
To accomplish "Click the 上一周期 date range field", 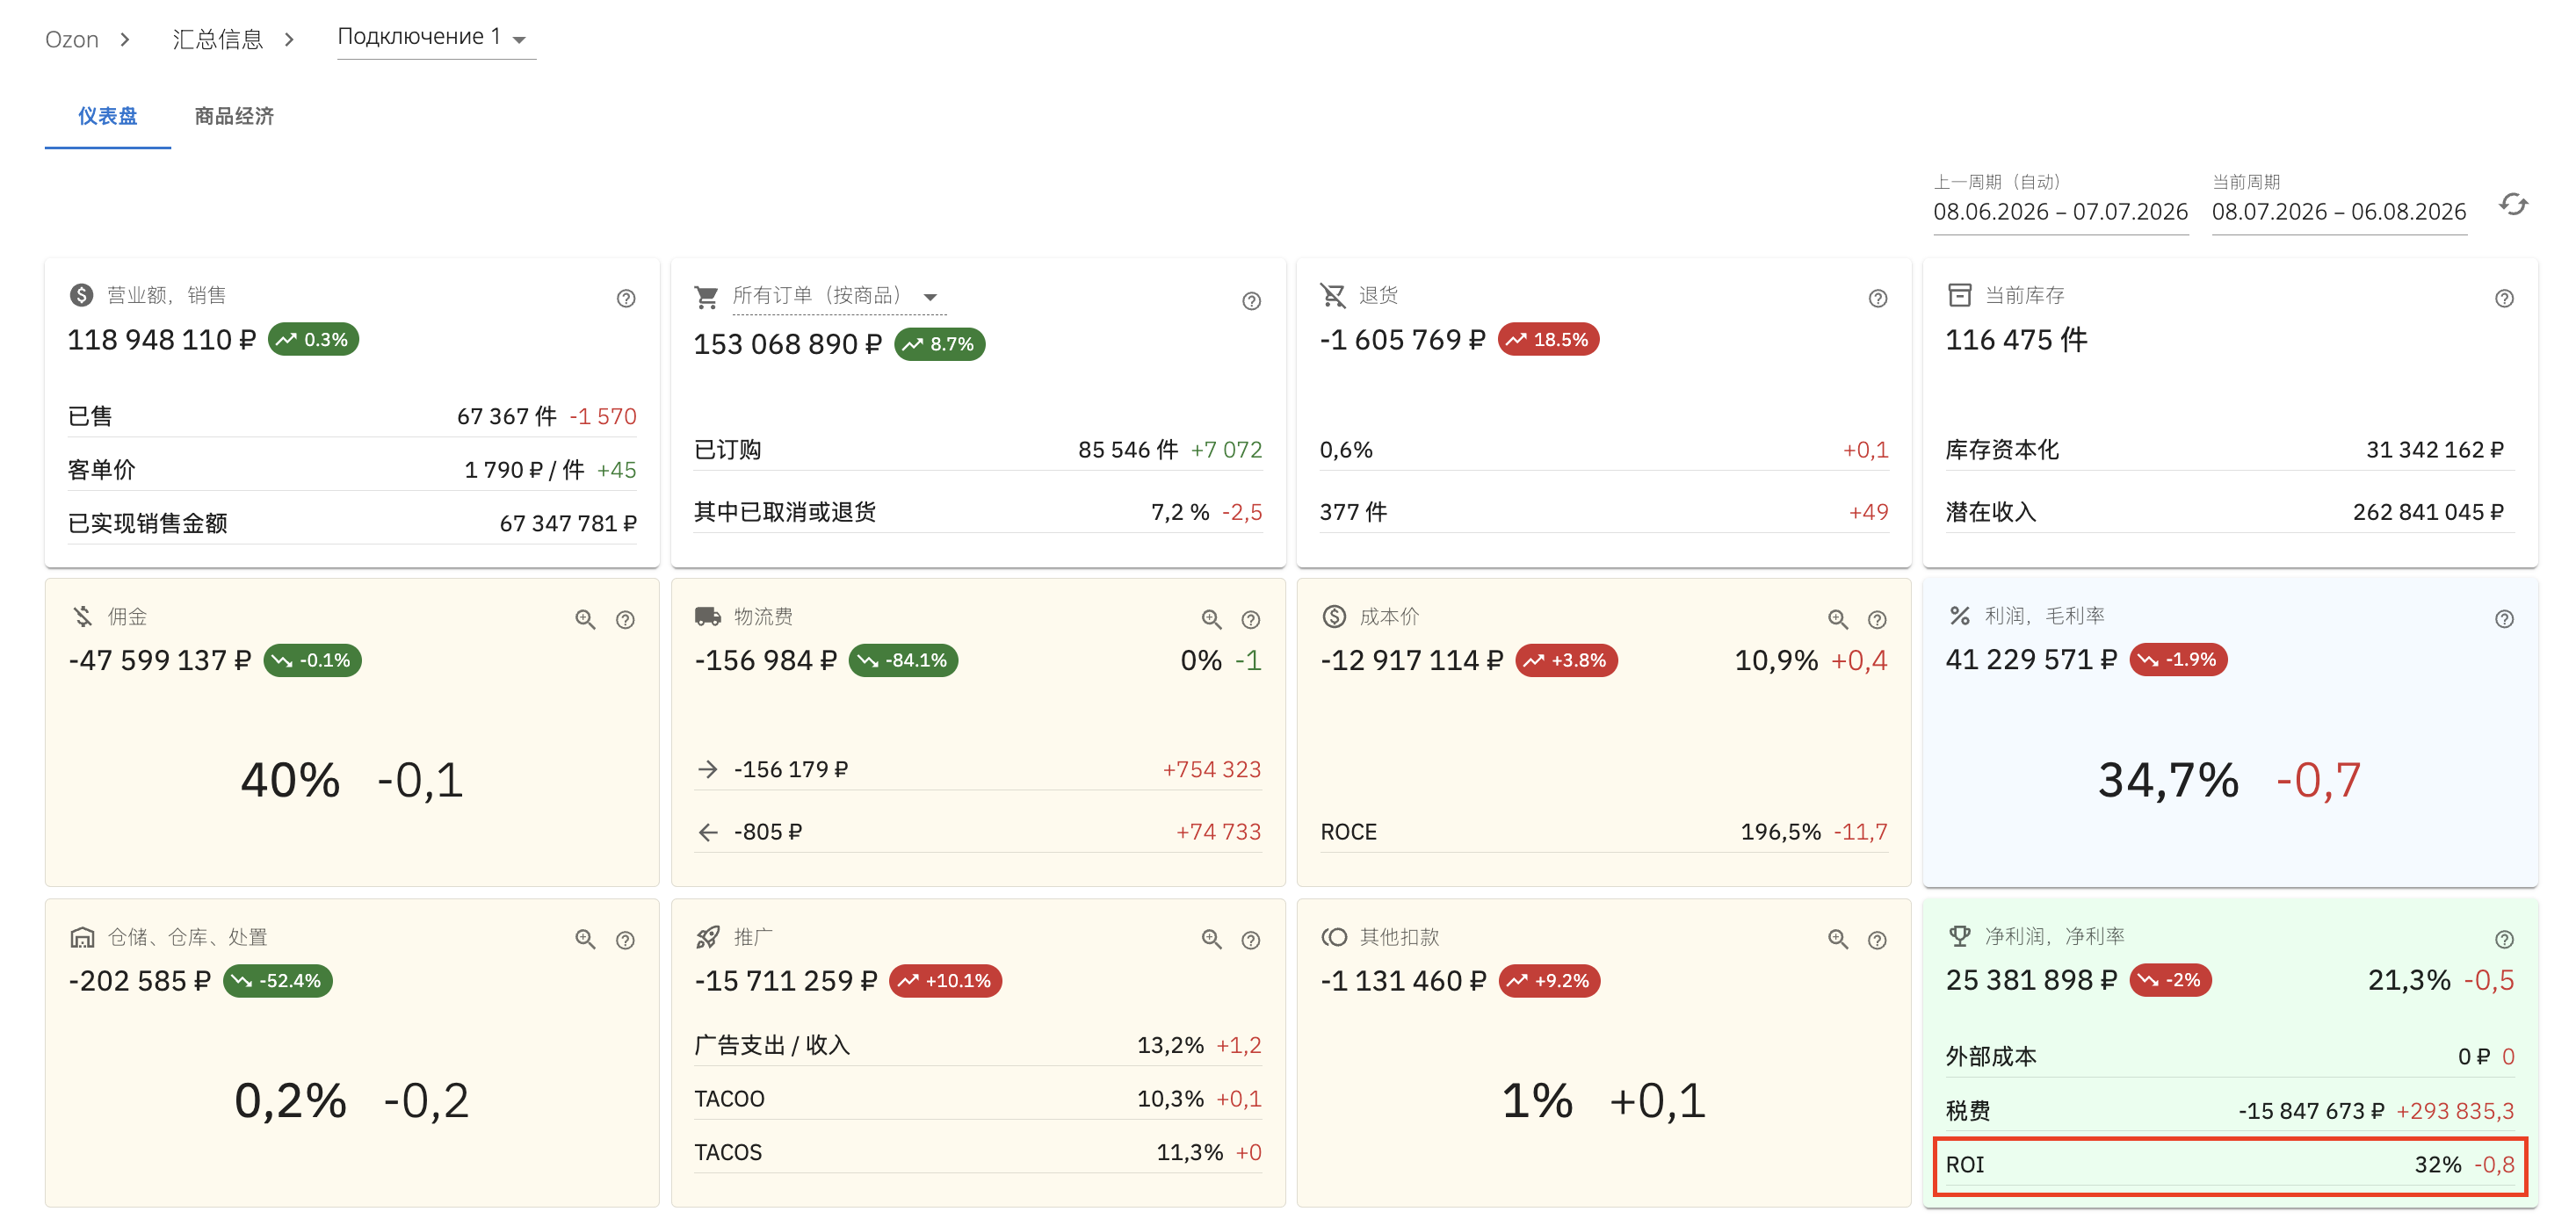I will (2060, 212).
